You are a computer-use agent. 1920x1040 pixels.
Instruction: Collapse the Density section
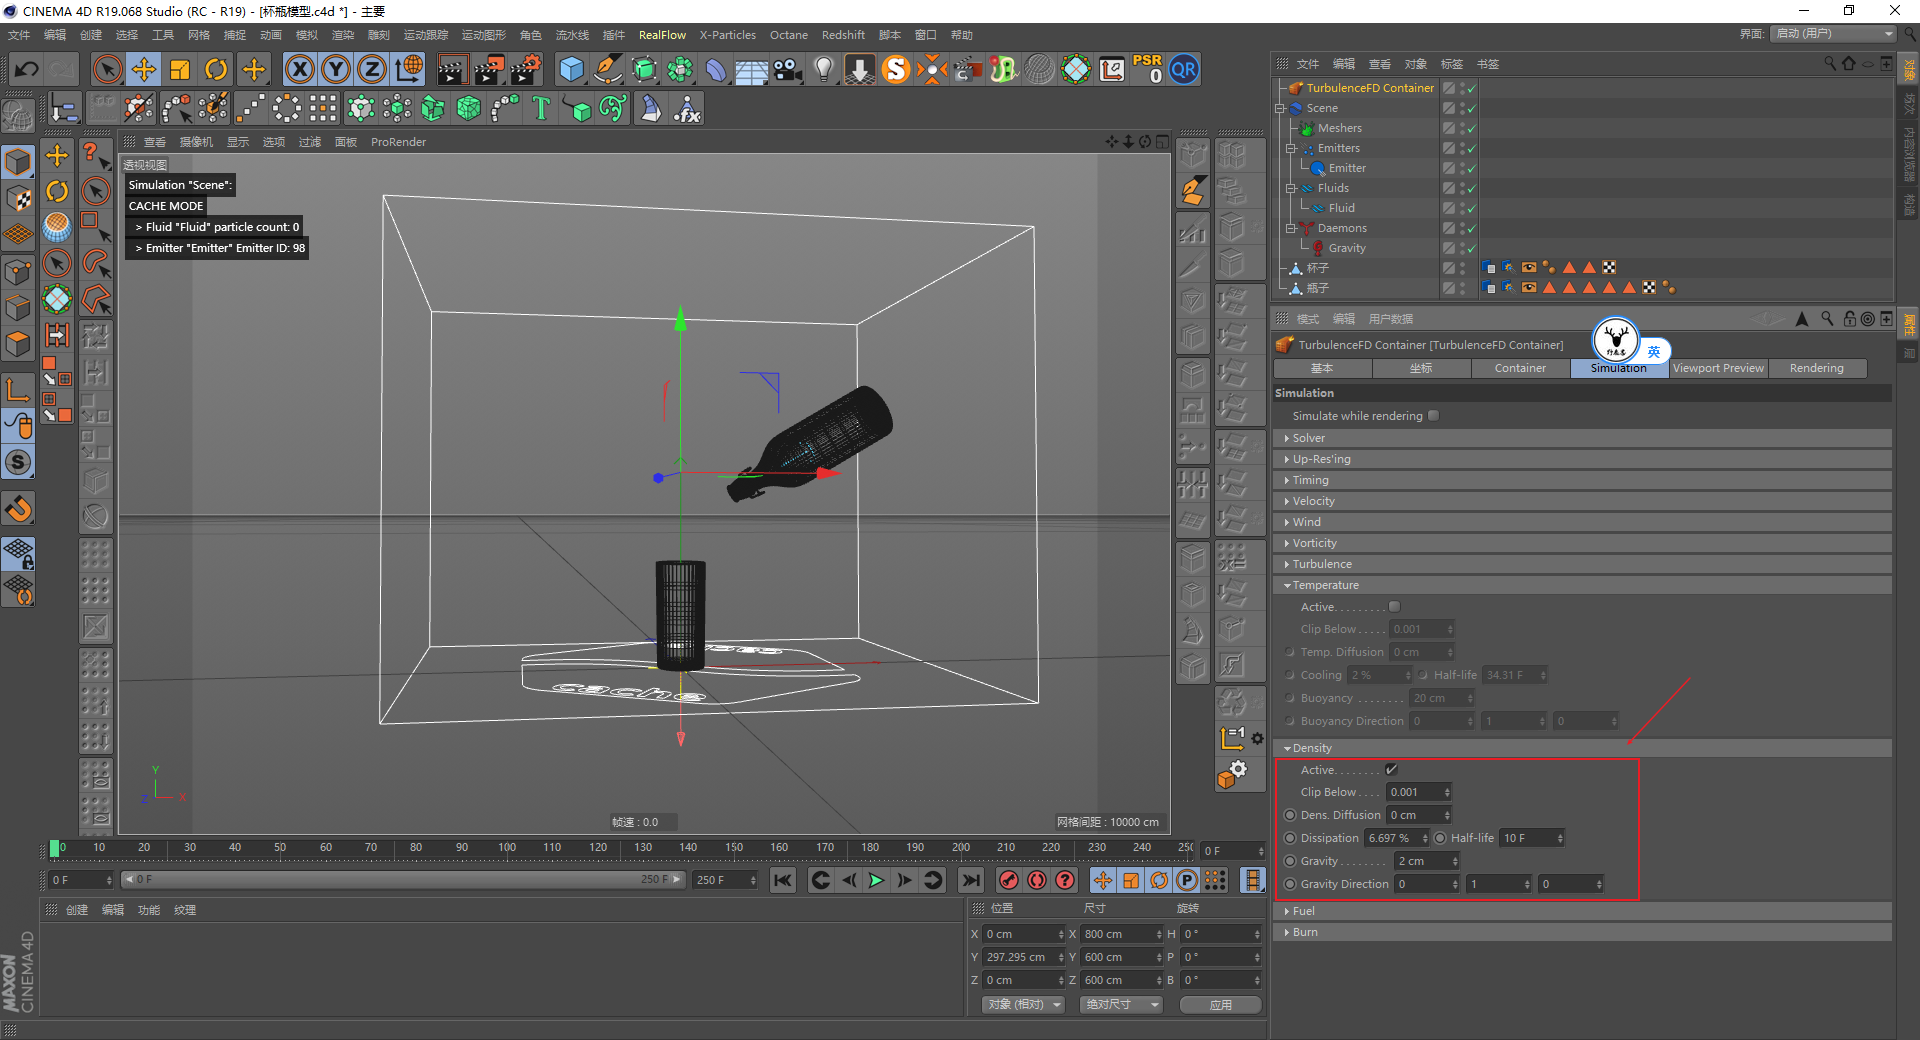coord(1311,748)
